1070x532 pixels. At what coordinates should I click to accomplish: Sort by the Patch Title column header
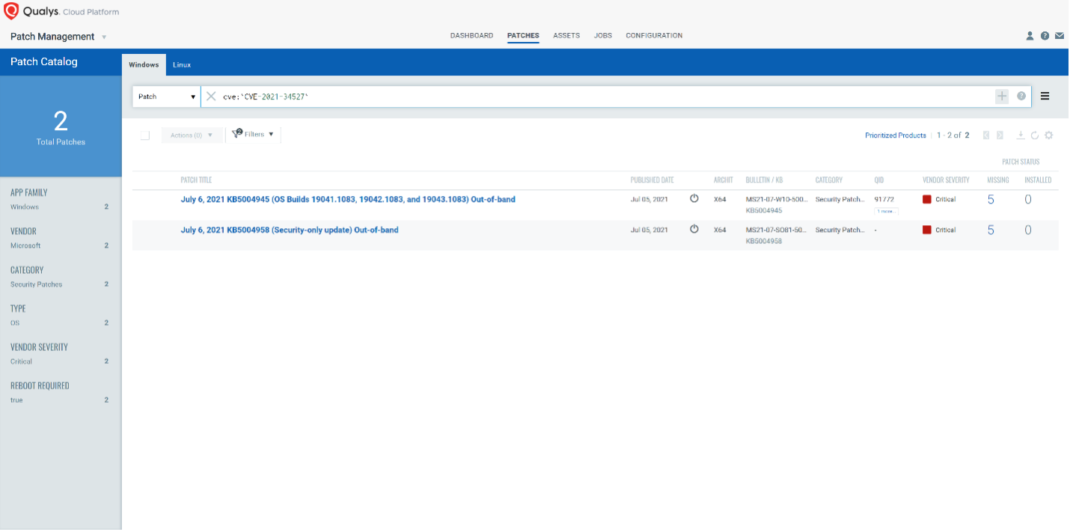click(x=197, y=180)
